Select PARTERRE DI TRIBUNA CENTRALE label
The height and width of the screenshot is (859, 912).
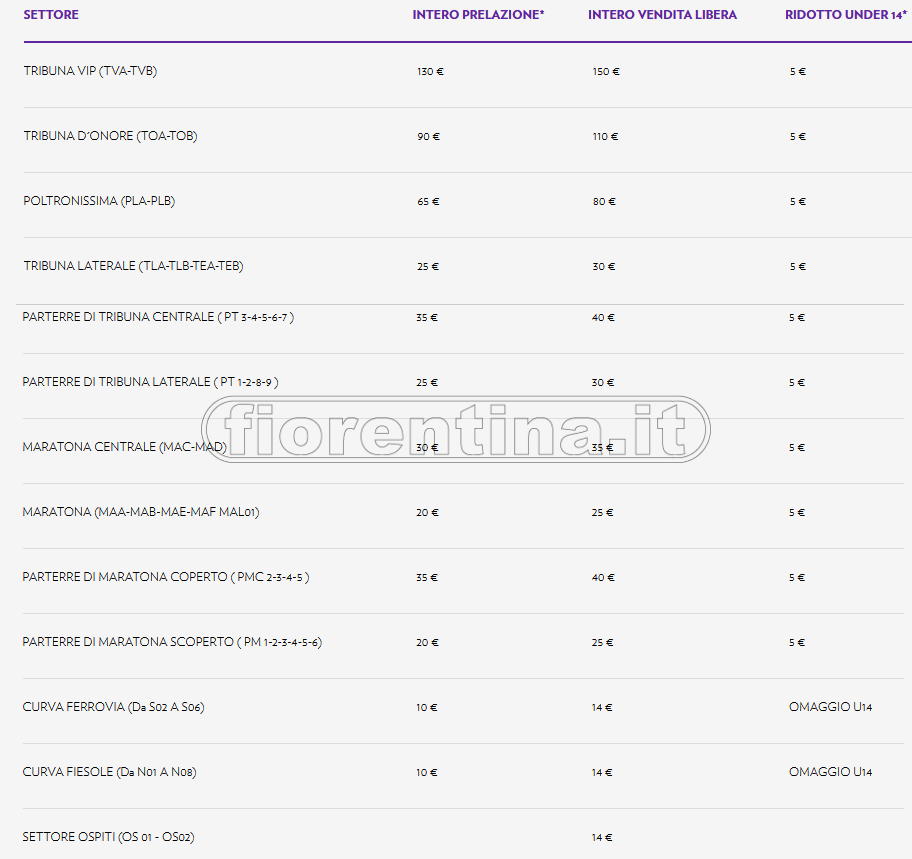(158, 318)
